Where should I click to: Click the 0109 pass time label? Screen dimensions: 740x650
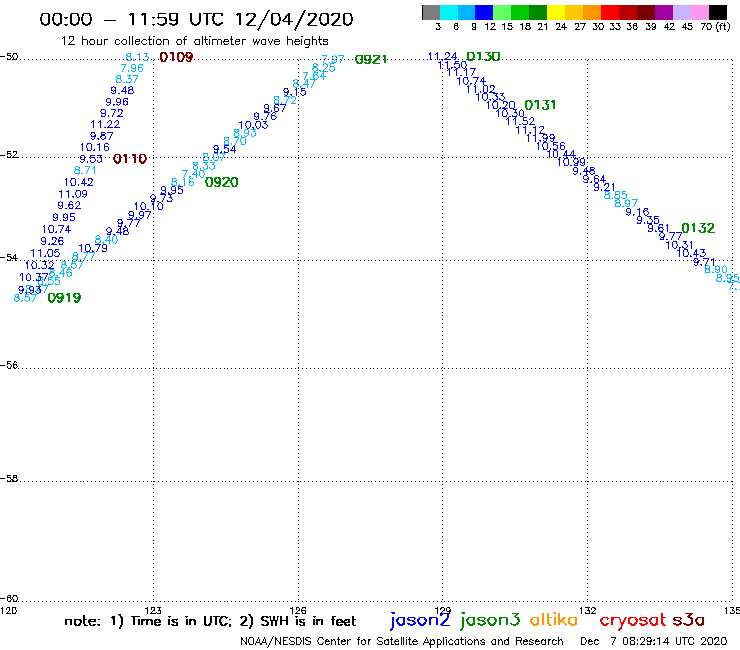point(176,57)
